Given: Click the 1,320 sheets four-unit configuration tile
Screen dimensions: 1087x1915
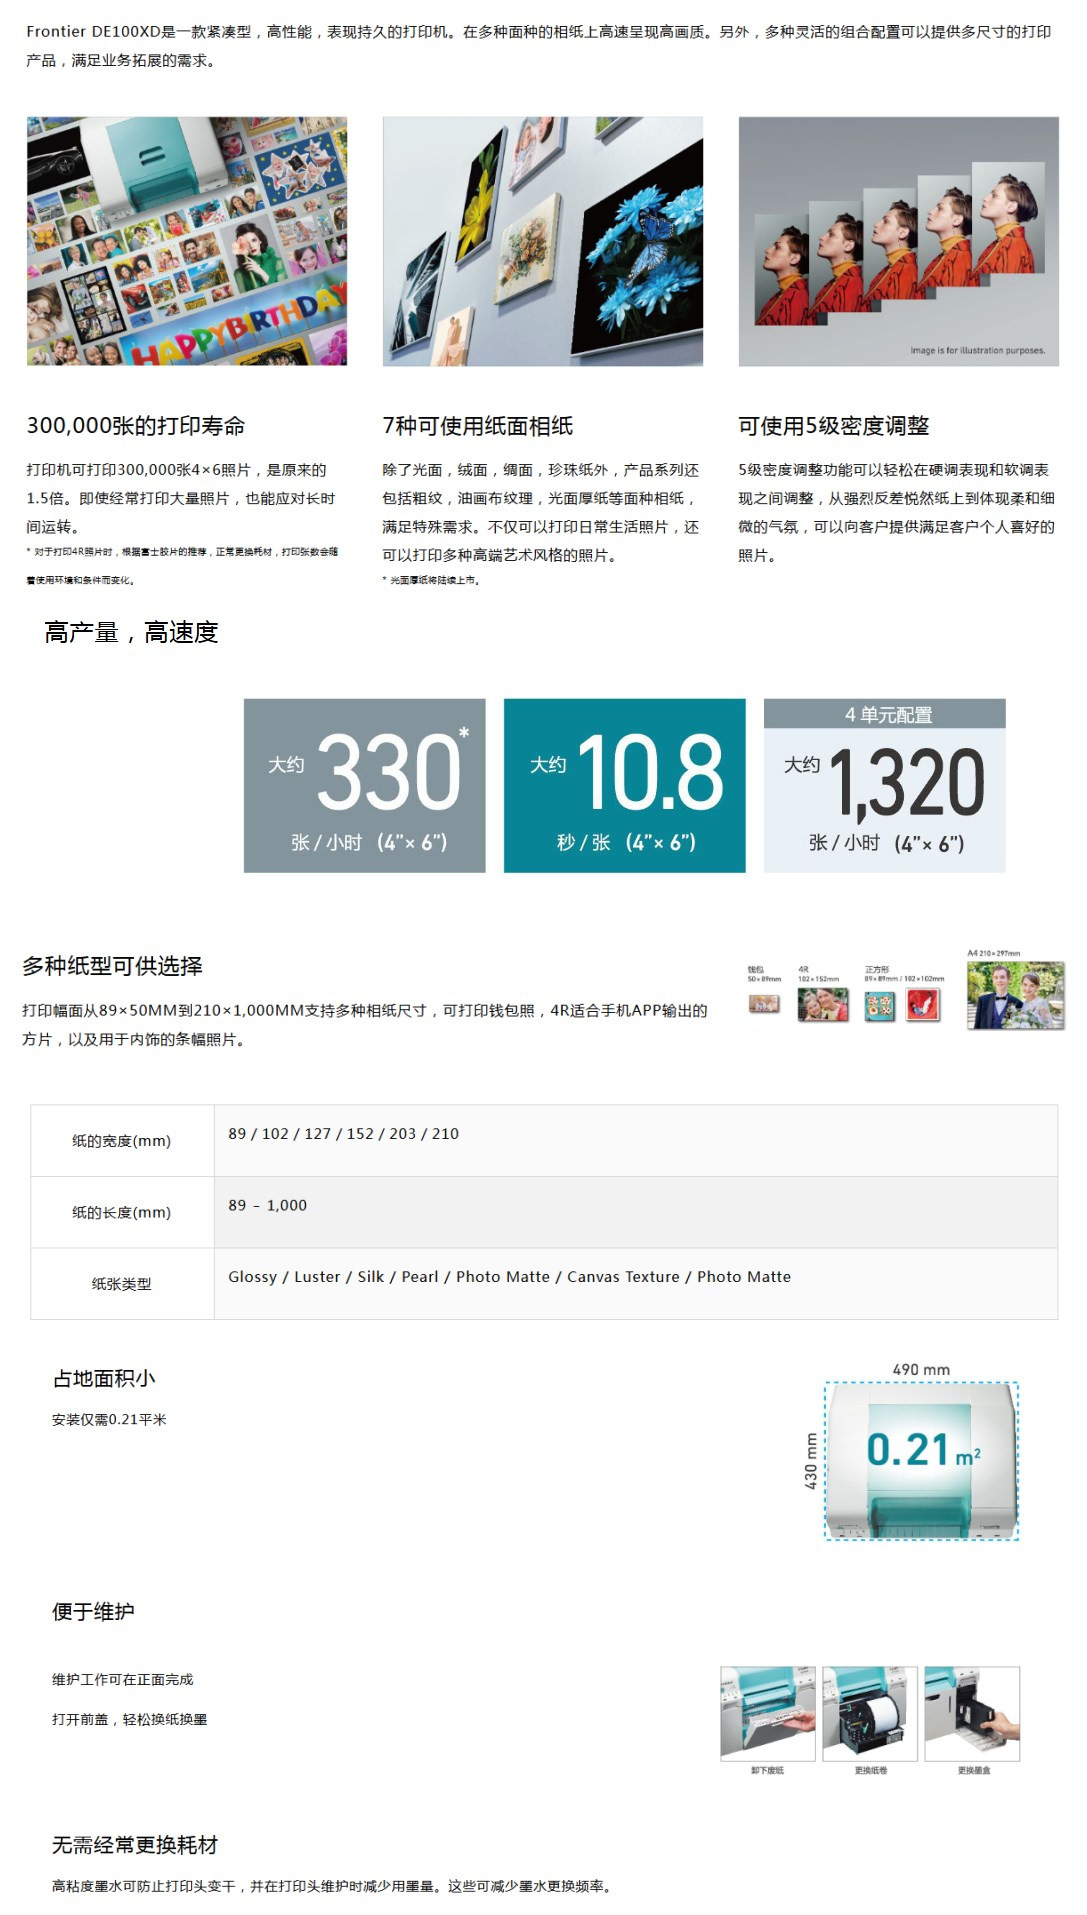Looking at the screenshot, I should (x=884, y=785).
